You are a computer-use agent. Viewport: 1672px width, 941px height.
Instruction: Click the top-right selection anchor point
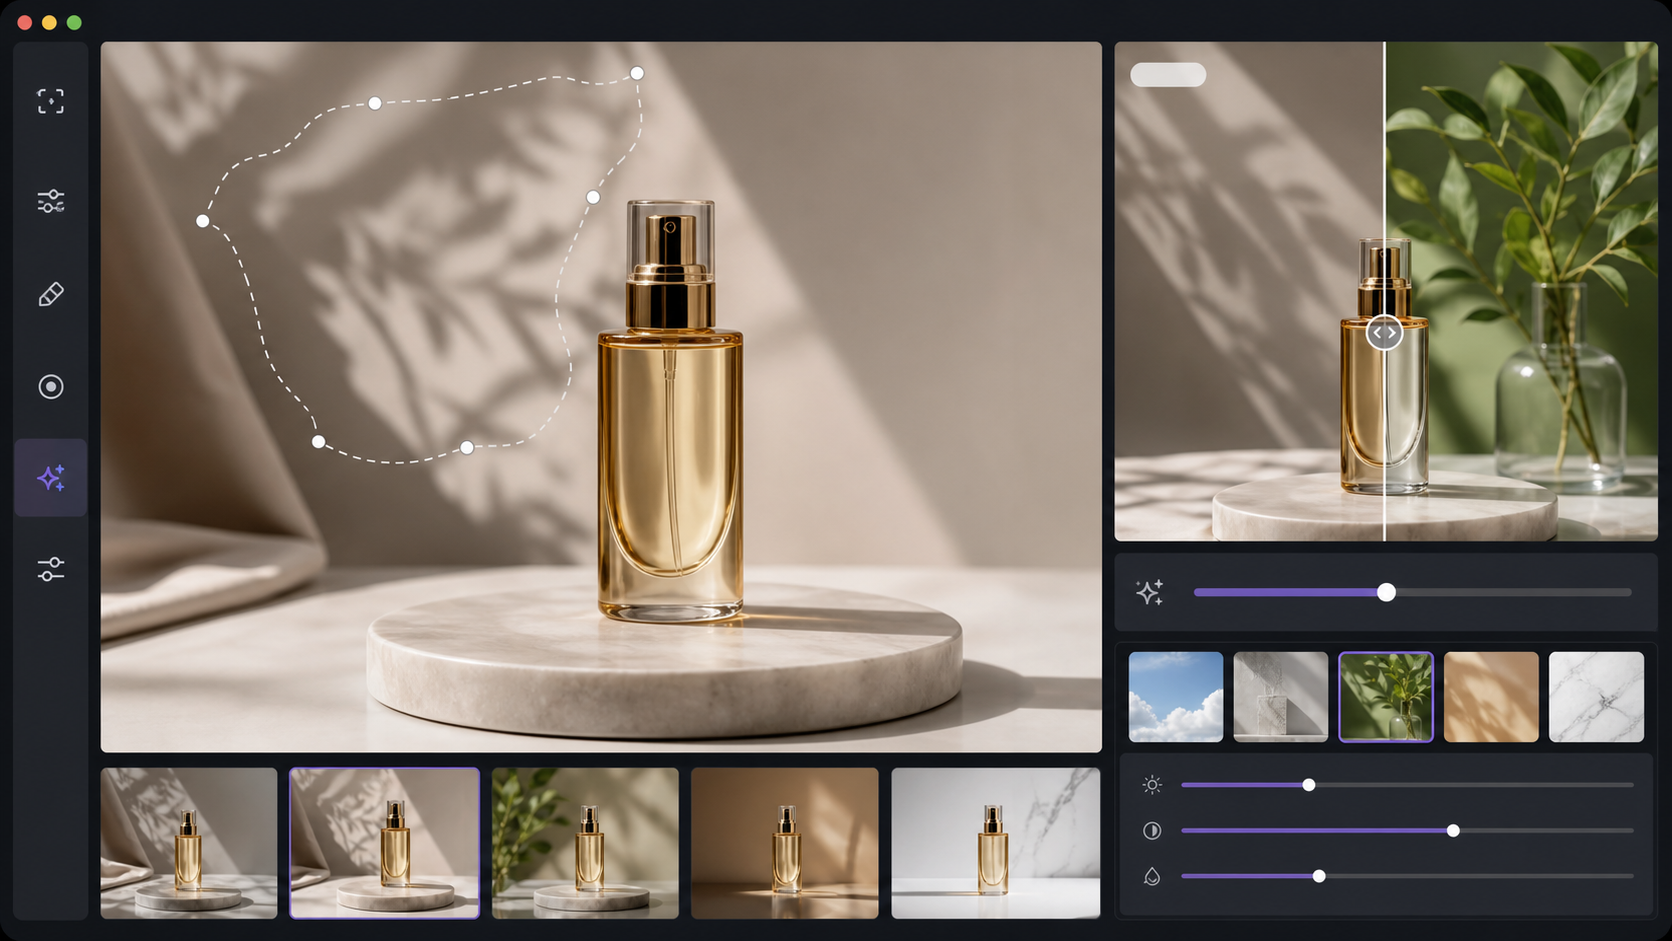[637, 73]
